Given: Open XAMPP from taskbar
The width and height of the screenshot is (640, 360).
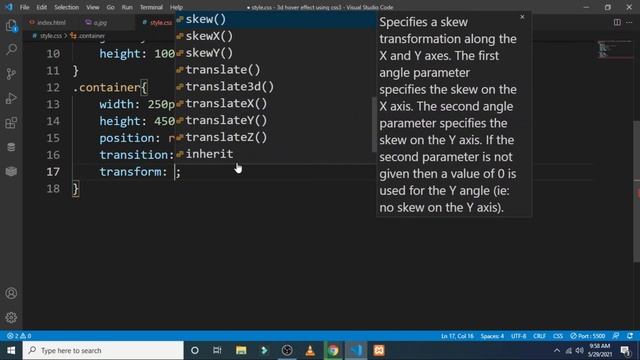Looking at the screenshot, I should (x=379, y=350).
